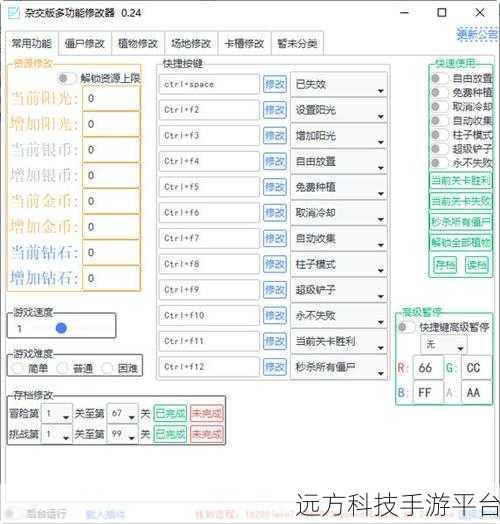Open the 场地修改 tab
Screen dimensions: 500x524
pyautogui.click(x=191, y=43)
